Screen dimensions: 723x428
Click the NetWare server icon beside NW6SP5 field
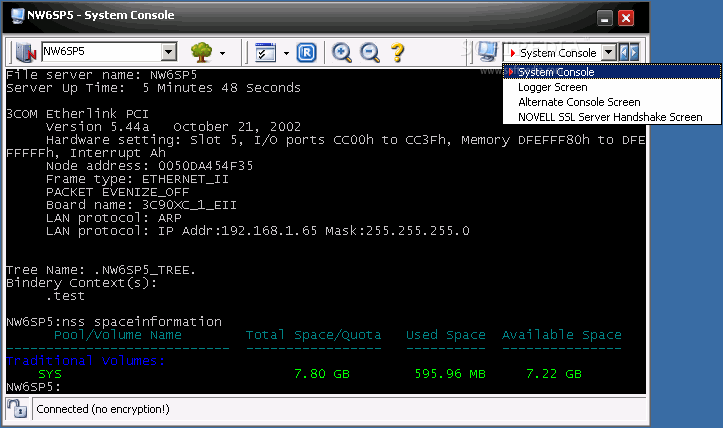pyautogui.click(x=26, y=52)
